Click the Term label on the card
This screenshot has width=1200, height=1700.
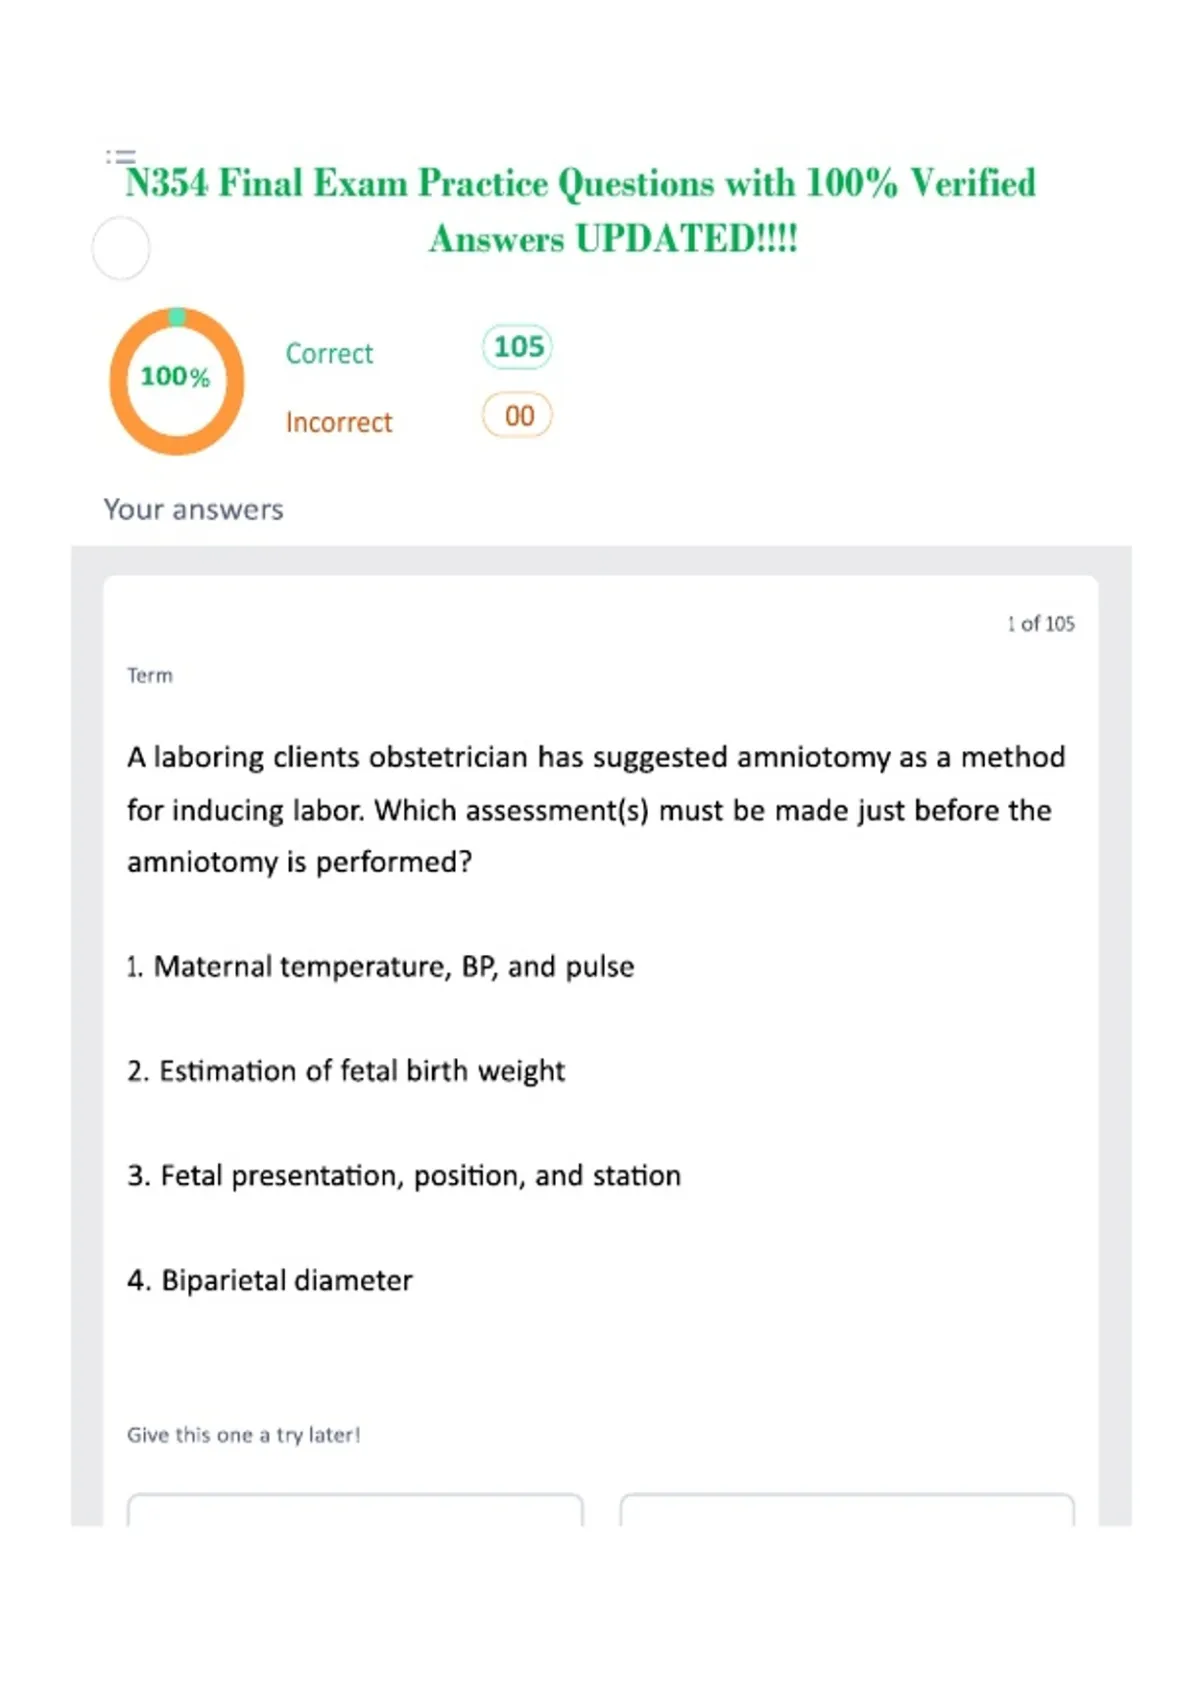pyautogui.click(x=150, y=676)
